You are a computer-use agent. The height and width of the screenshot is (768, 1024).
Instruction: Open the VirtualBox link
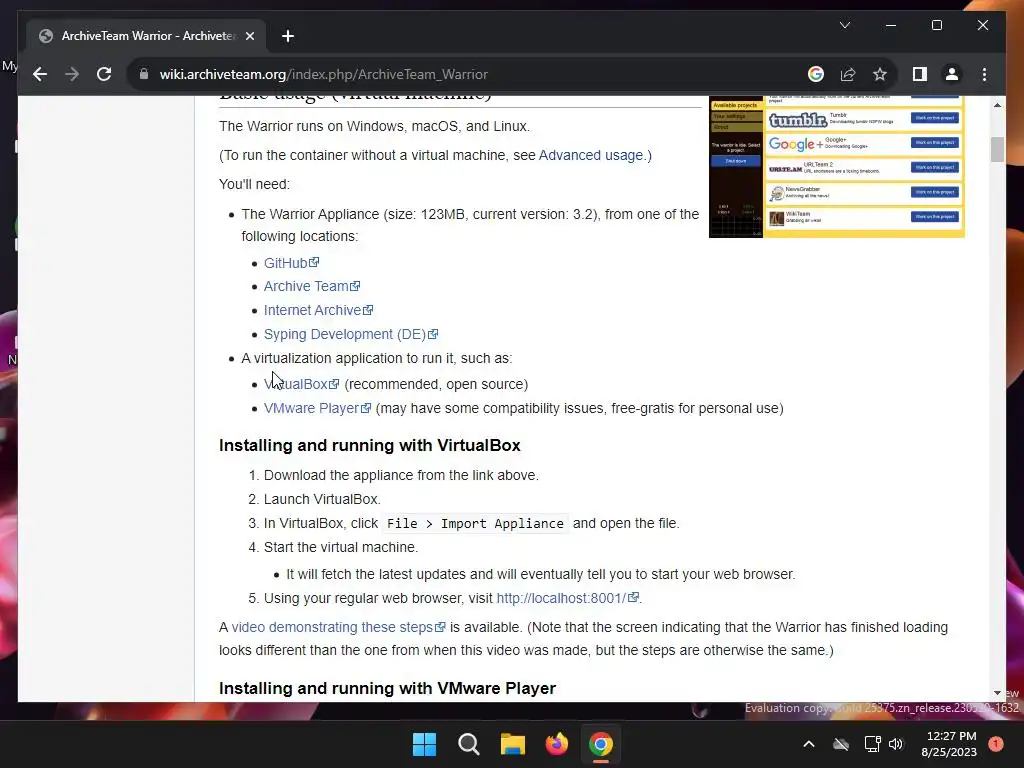coord(301,385)
